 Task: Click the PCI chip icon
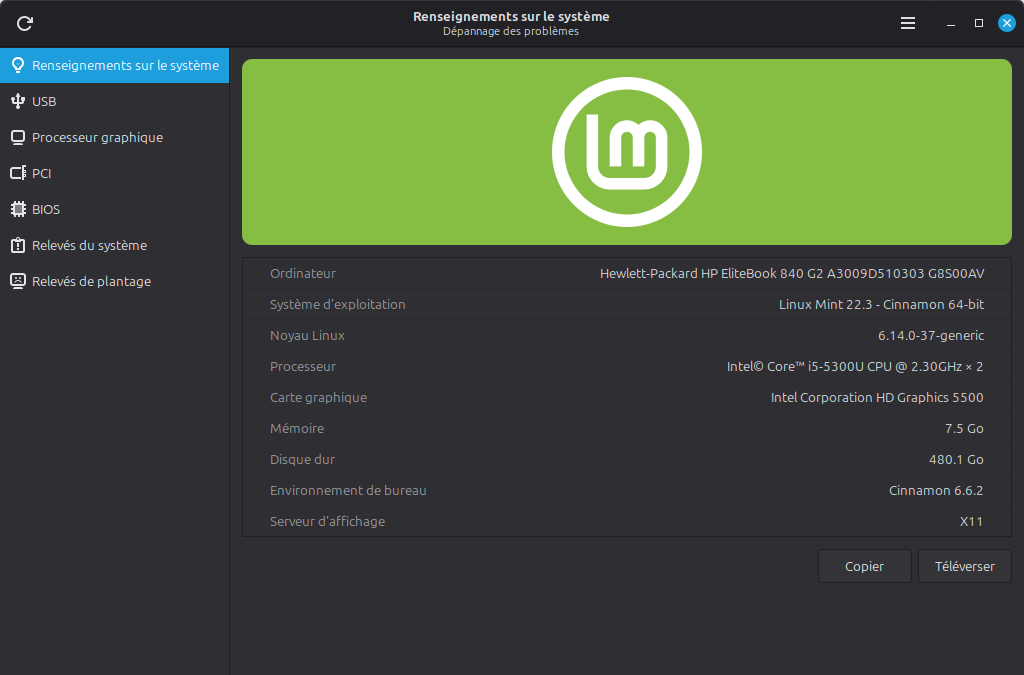click(17, 173)
